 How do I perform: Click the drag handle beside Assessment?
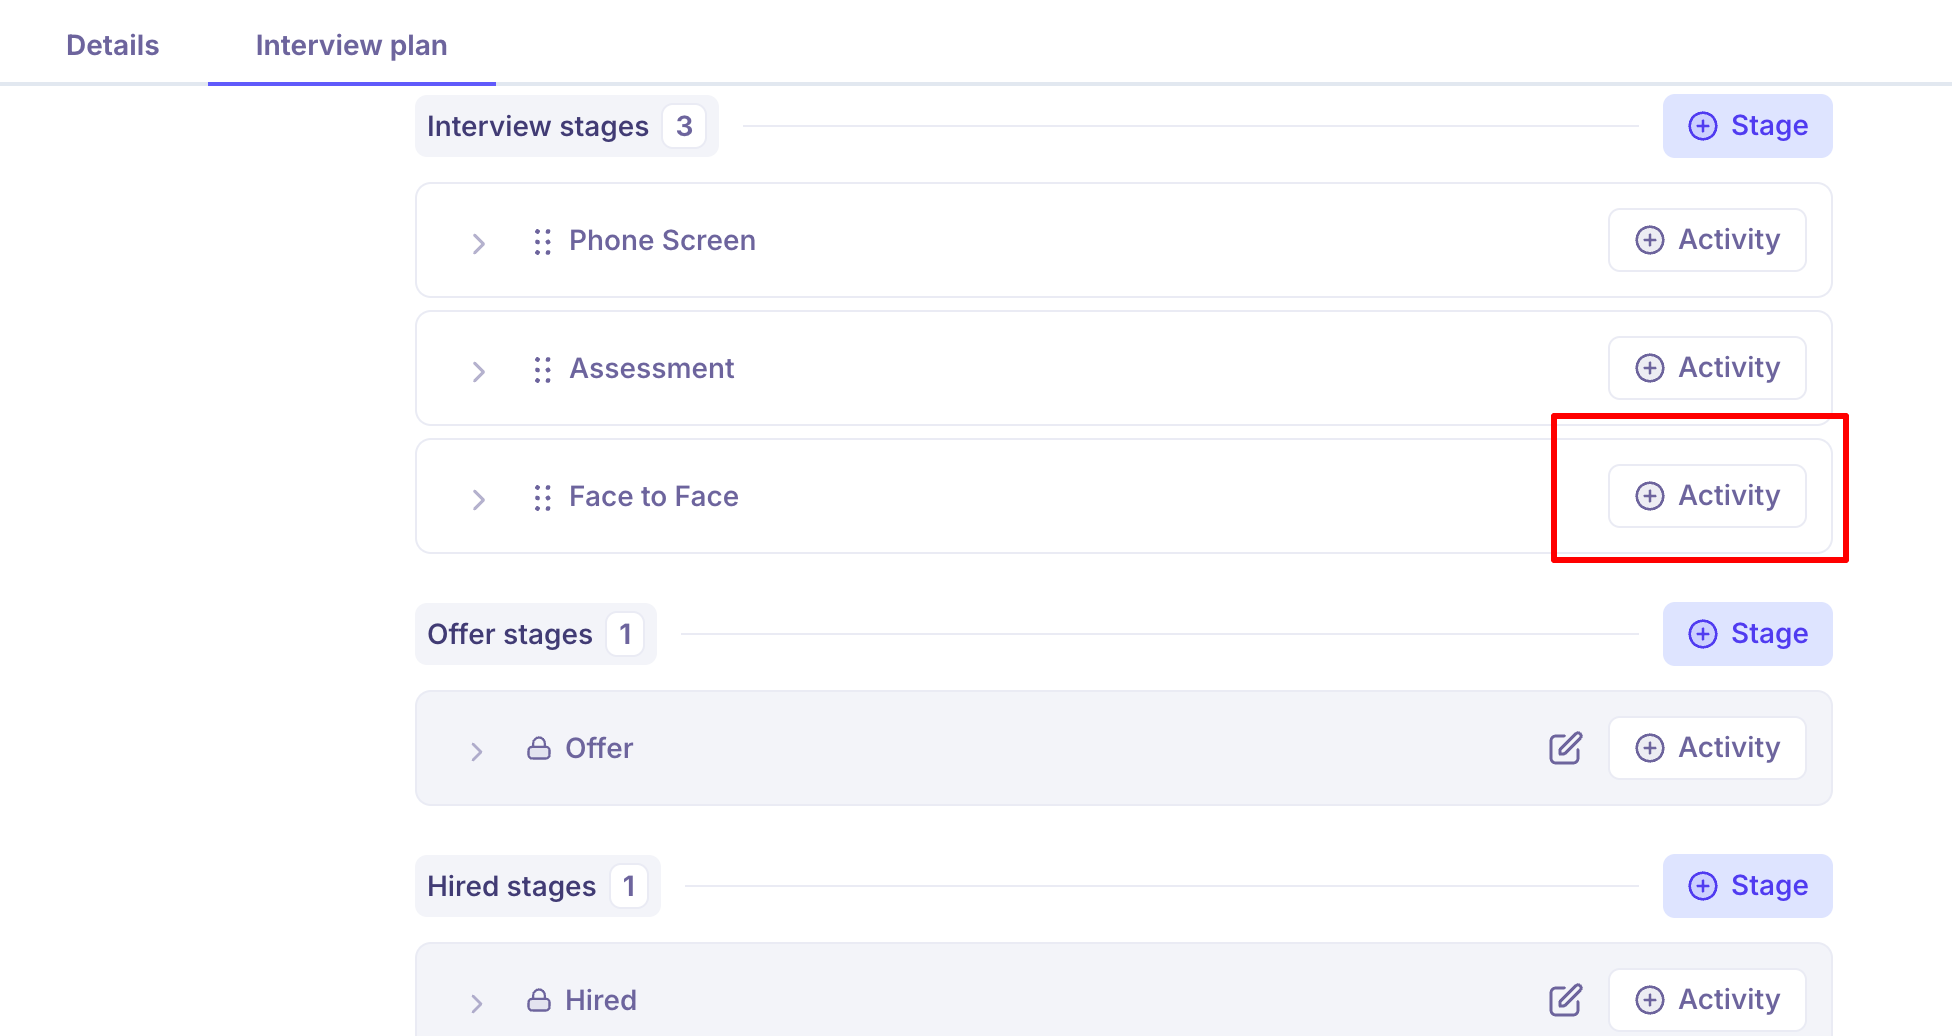542,370
